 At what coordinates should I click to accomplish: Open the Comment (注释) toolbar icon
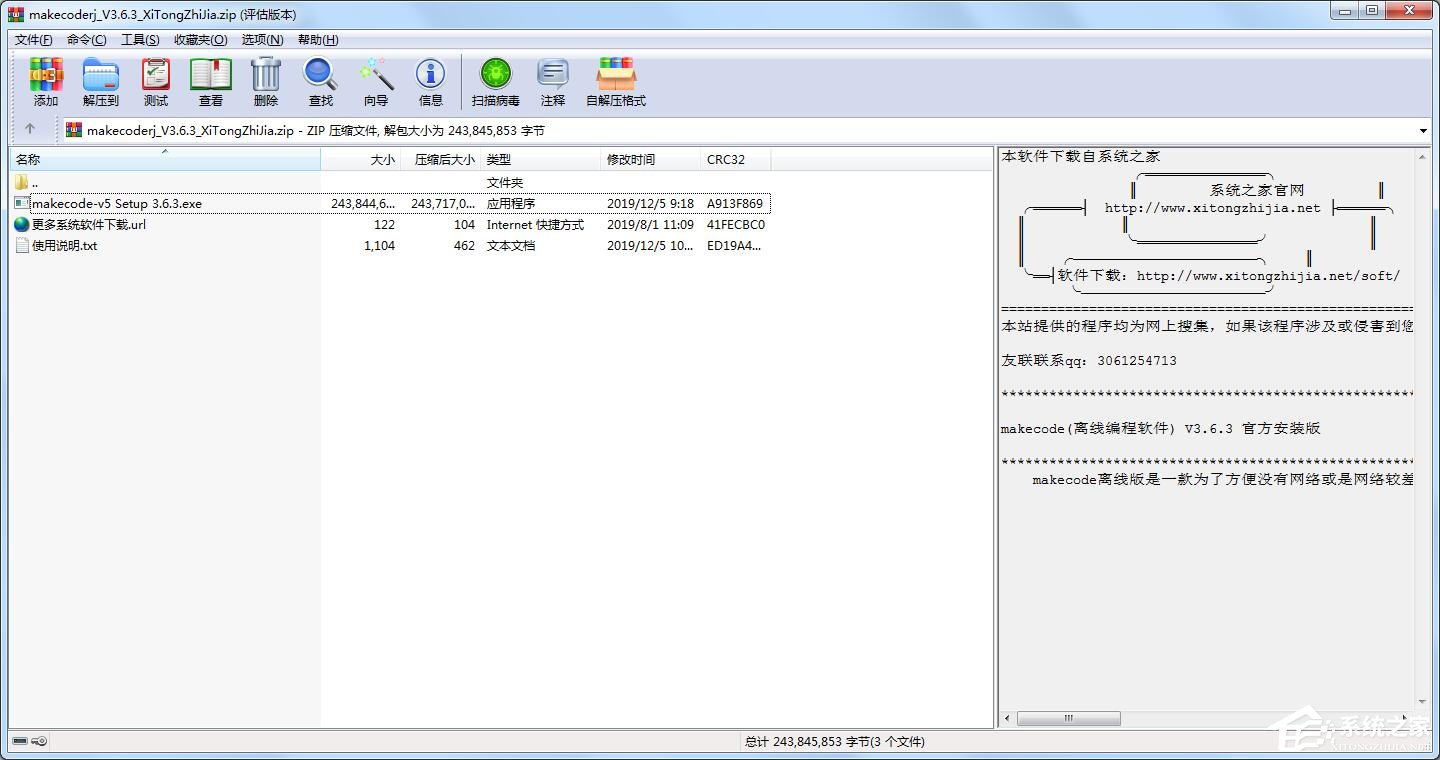point(553,75)
